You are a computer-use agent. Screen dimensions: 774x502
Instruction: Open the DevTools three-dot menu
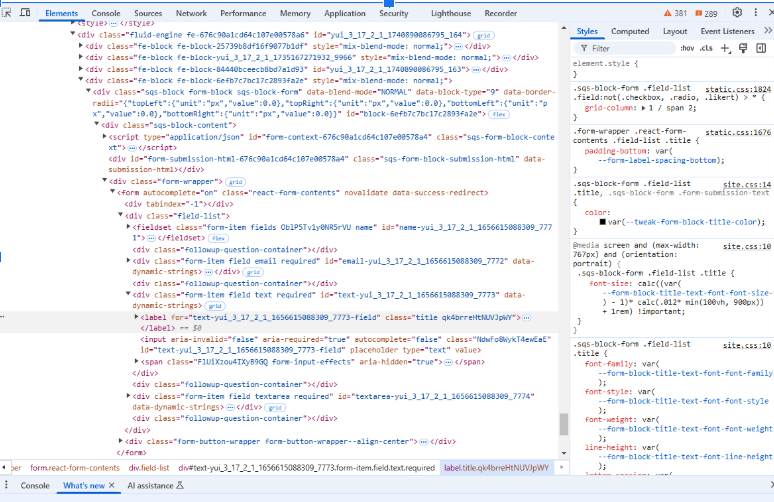click(756, 12)
